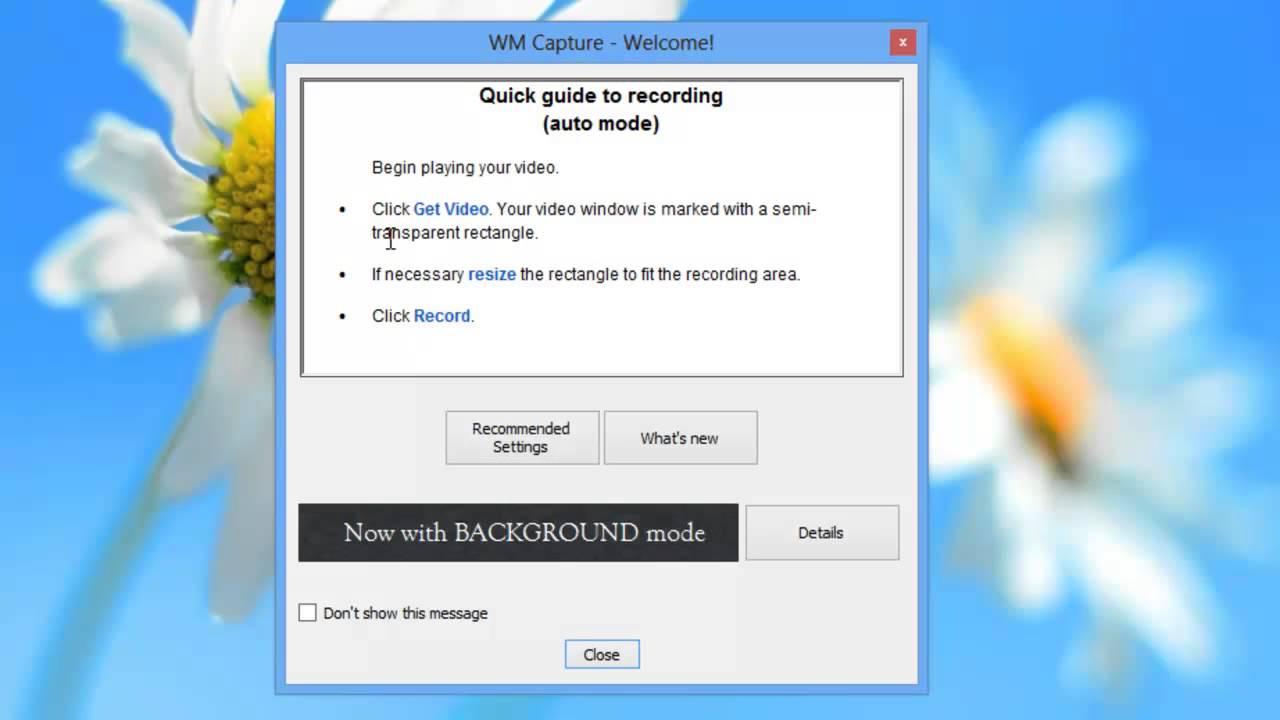Close the WM Capture Welcome window via the red X
This screenshot has width=1280, height=720.
pyautogui.click(x=902, y=43)
